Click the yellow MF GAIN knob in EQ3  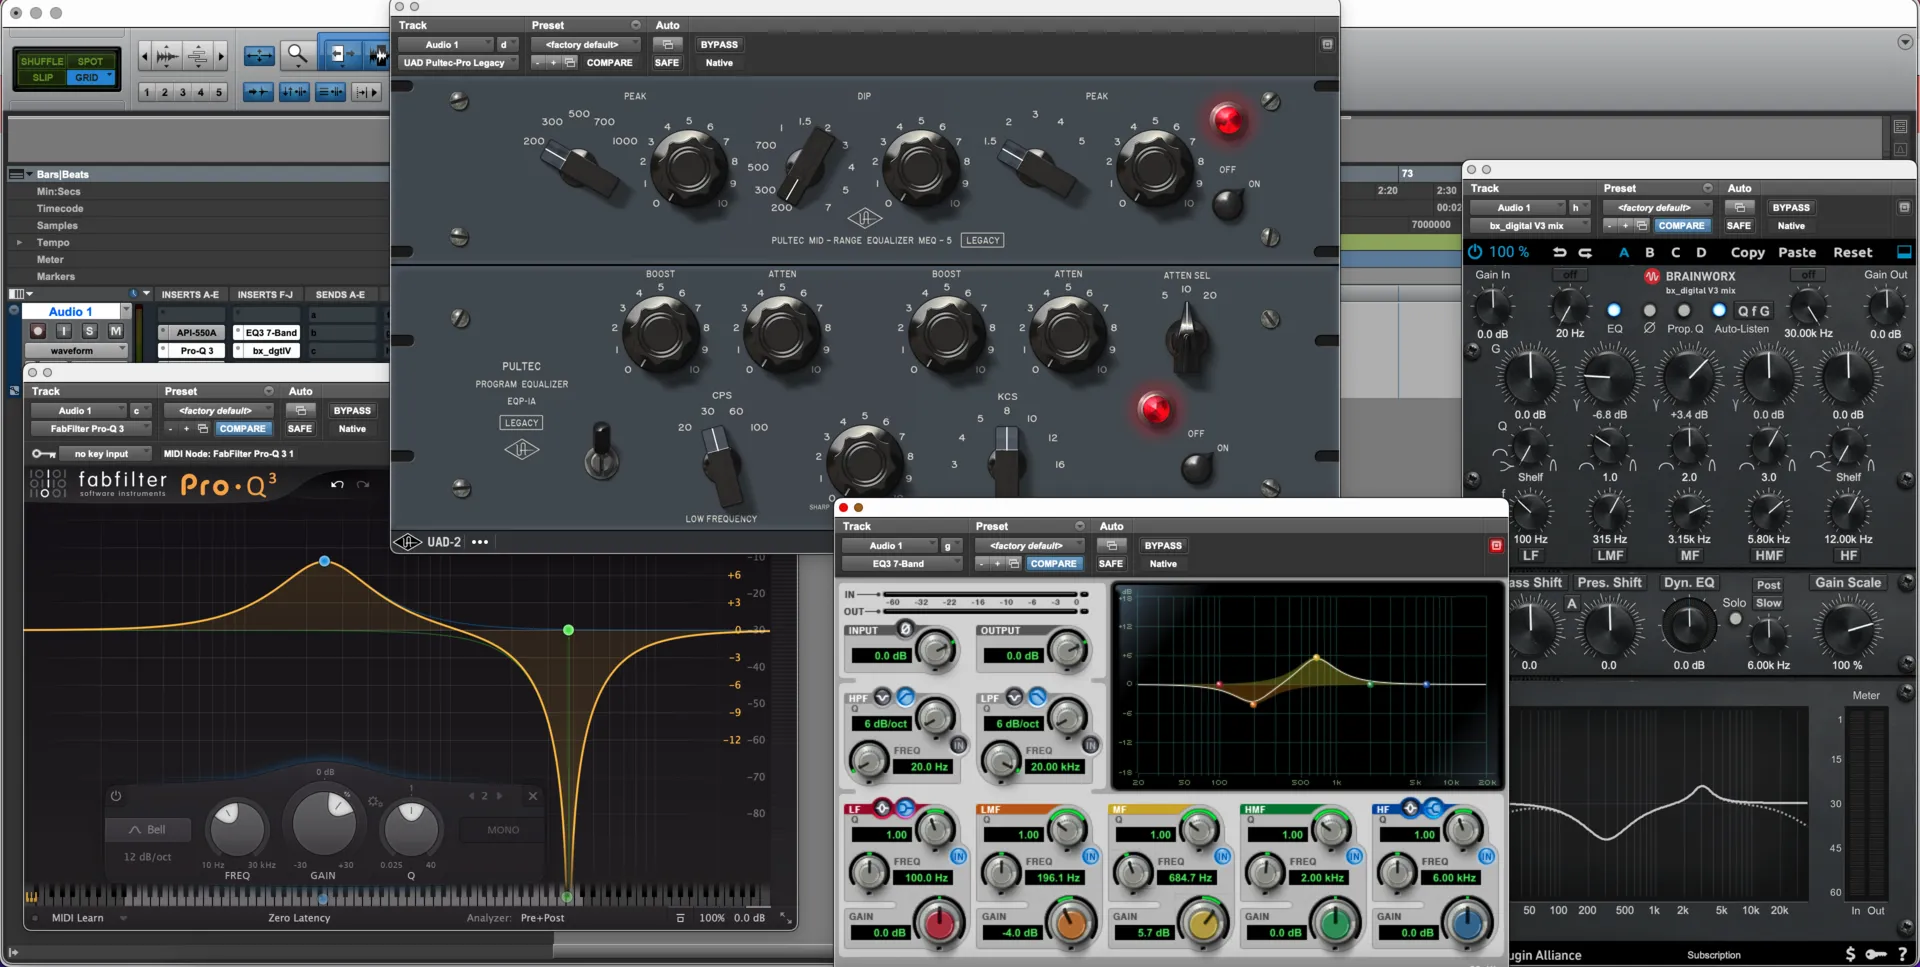point(1202,923)
